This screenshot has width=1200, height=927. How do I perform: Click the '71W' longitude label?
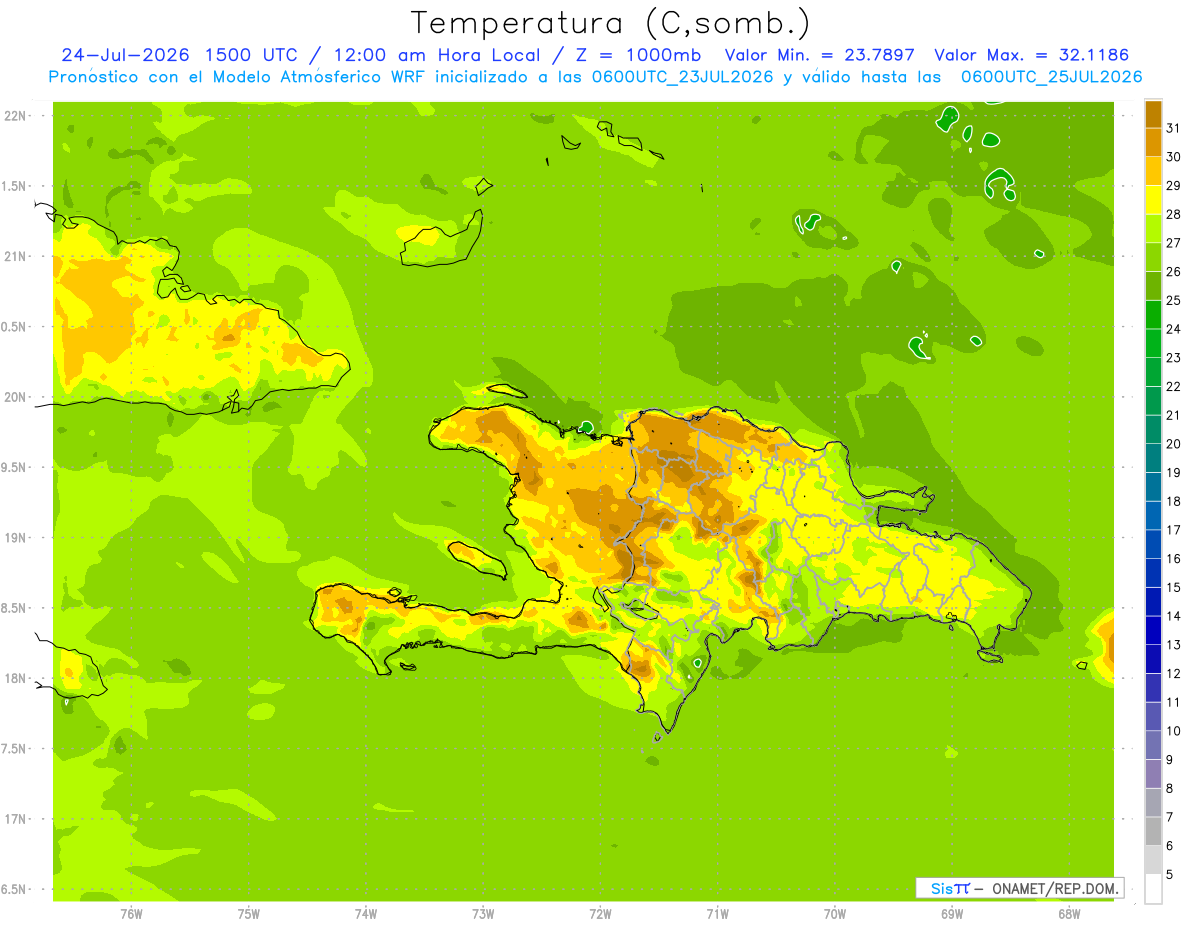[717, 914]
